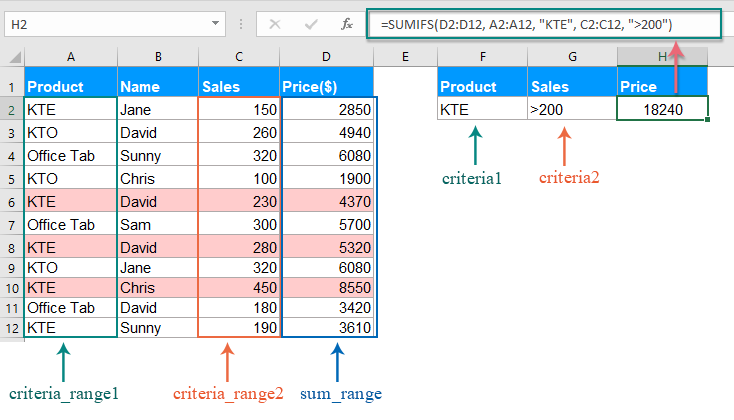The height and width of the screenshot is (420, 734).
Task: Select column H header
Action: coord(662,57)
